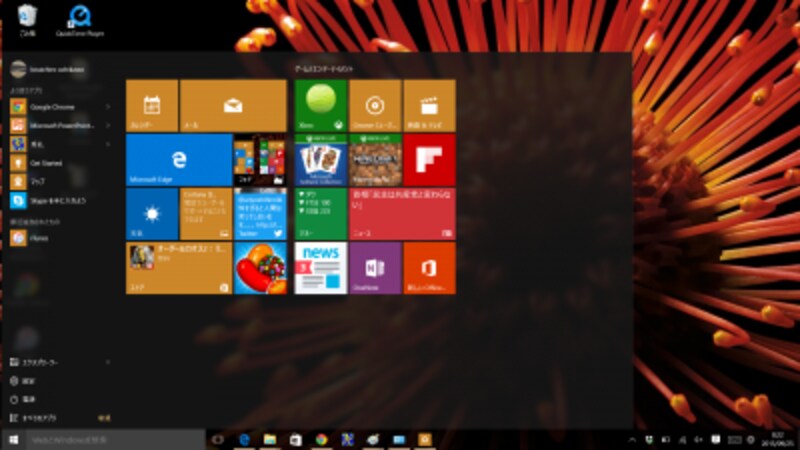
Task: Open the Candy Crush game tile
Action: tap(260, 268)
